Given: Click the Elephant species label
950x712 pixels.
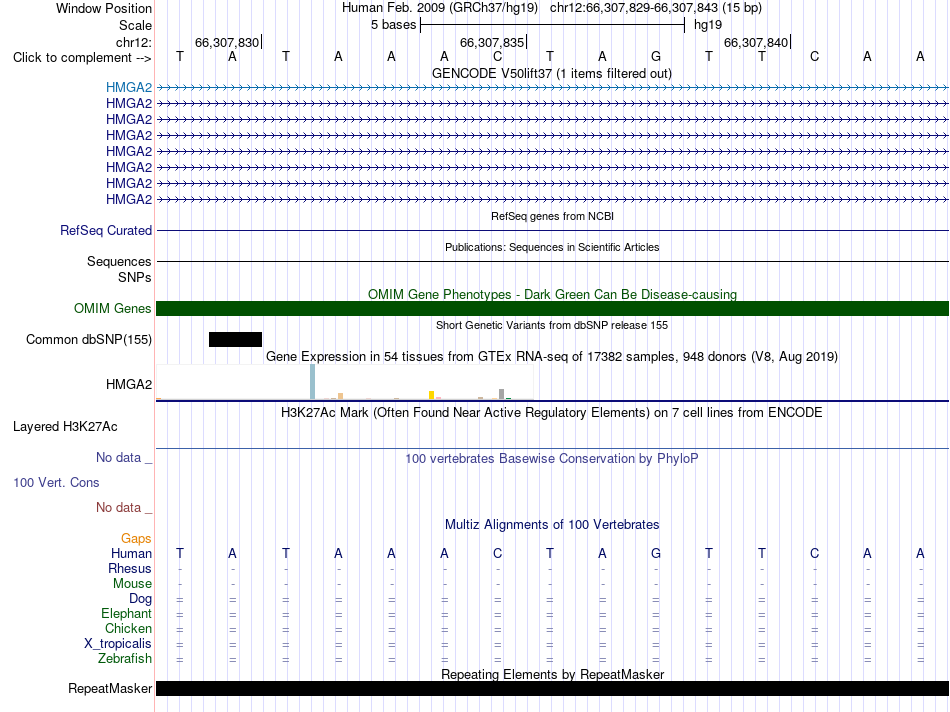Looking at the screenshot, I should pyautogui.click(x=126, y=613).
